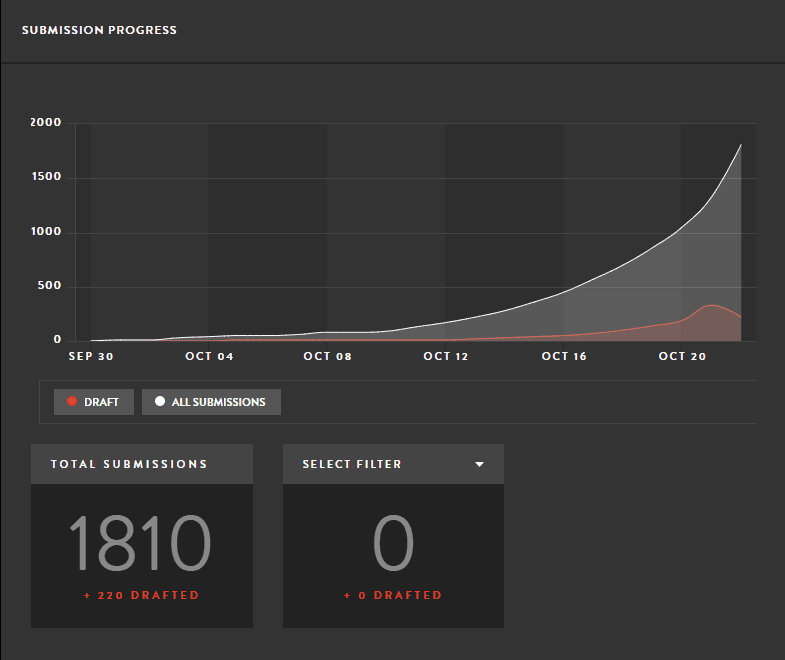
Task: Click the 2000 y-axis label
Action: pos(46,123)
